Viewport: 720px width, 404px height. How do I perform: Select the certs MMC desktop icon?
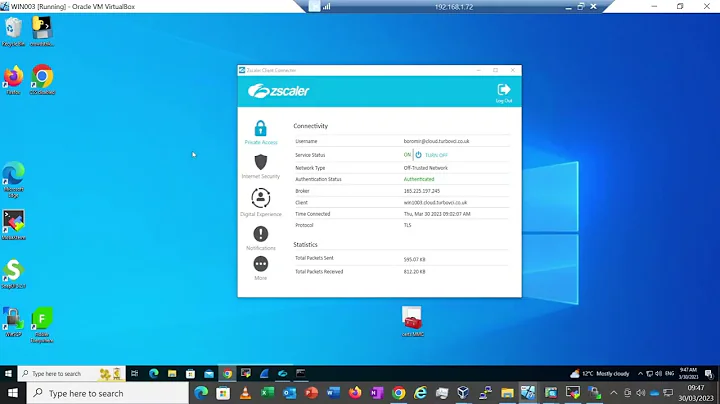point(412,321)
